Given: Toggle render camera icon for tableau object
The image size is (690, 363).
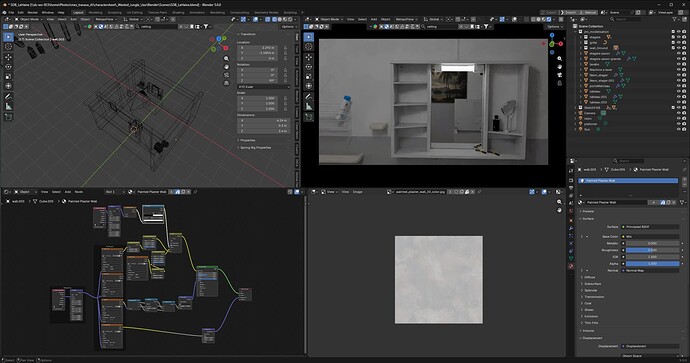Looking at the screenshot, I should coord(684,91).
